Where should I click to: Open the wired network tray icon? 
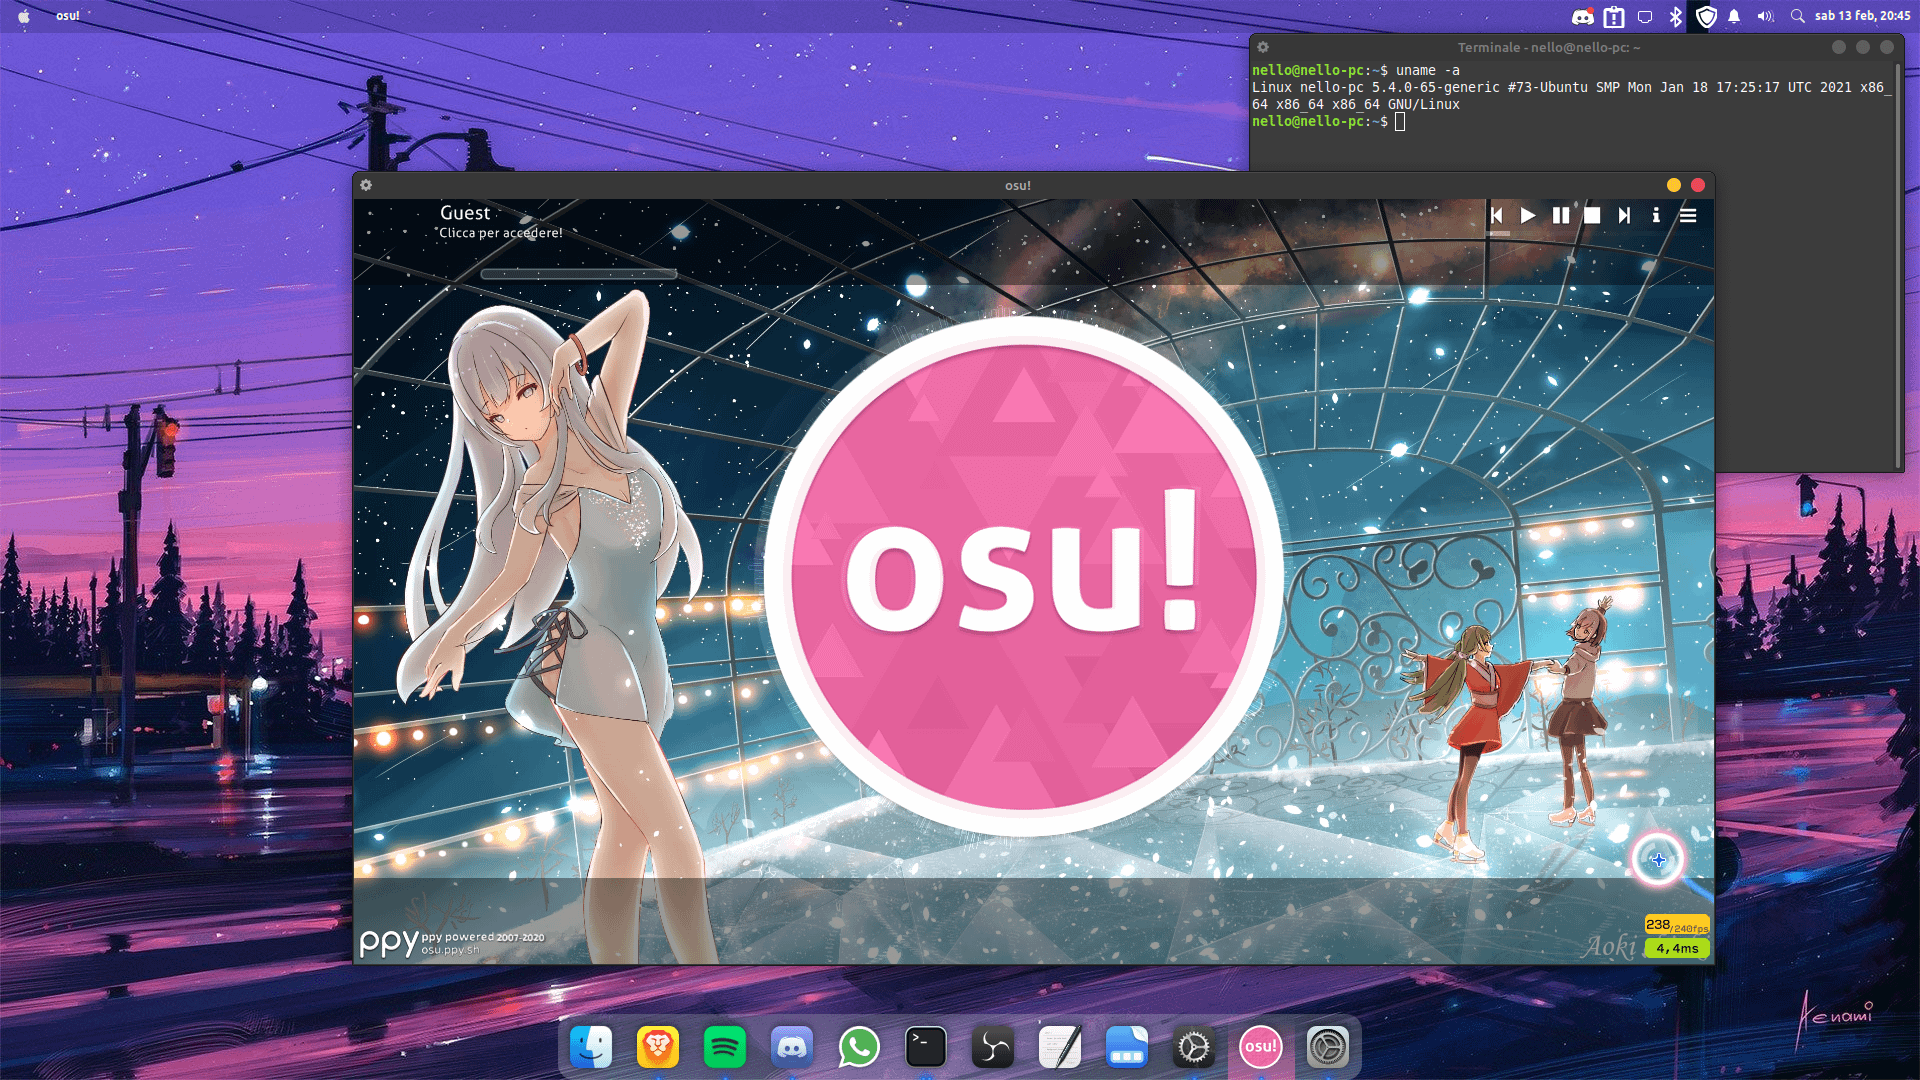tap(1645, 16)
